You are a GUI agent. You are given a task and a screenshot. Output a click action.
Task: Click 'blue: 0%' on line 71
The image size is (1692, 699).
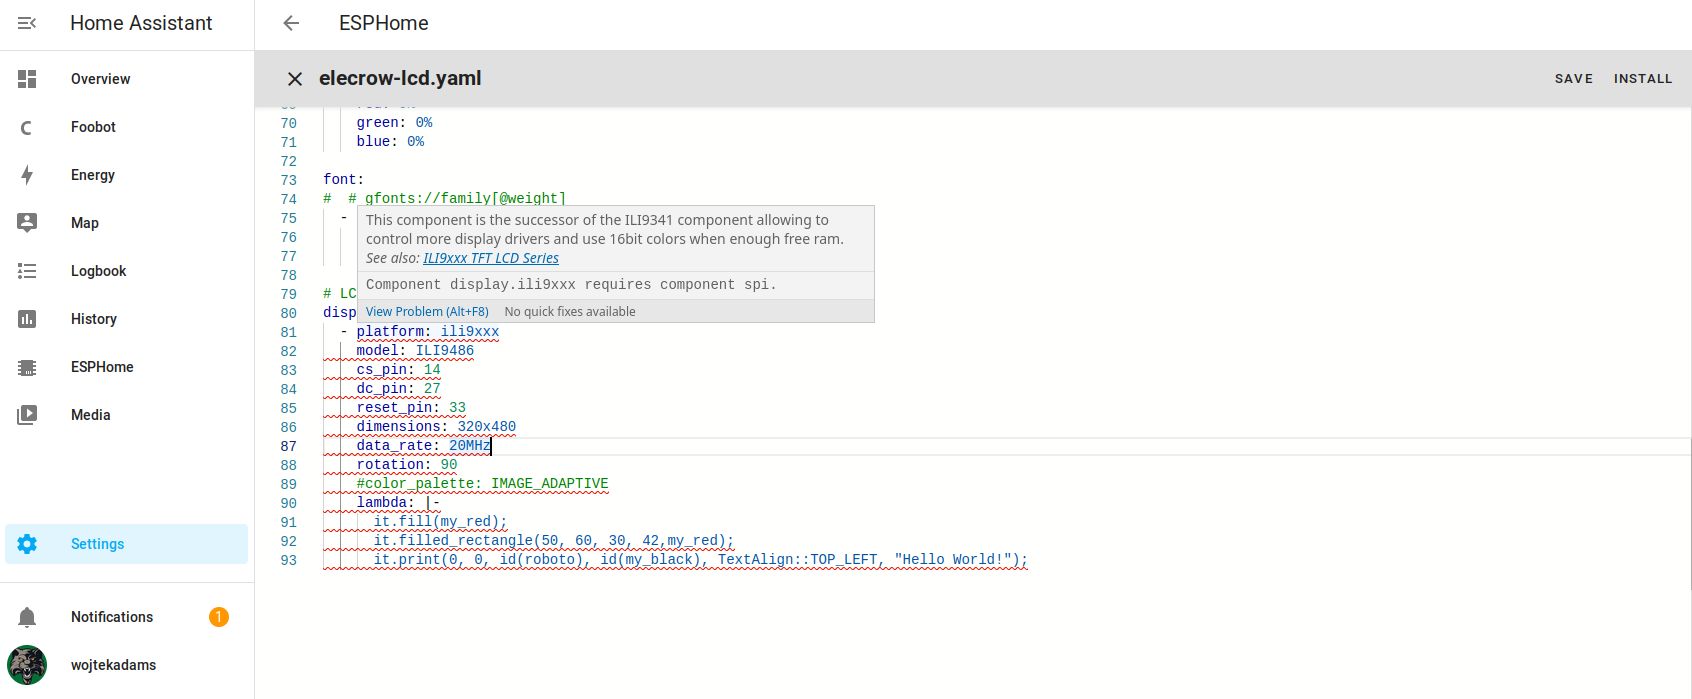390,142
